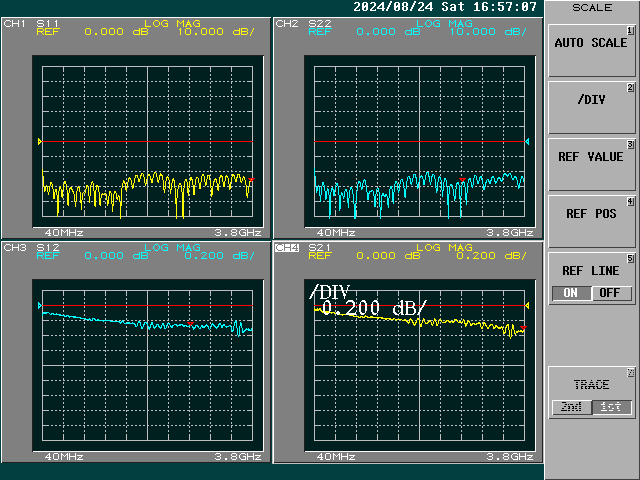
Task: Turn REF LINE to ON
Action: tap(570, 293)
